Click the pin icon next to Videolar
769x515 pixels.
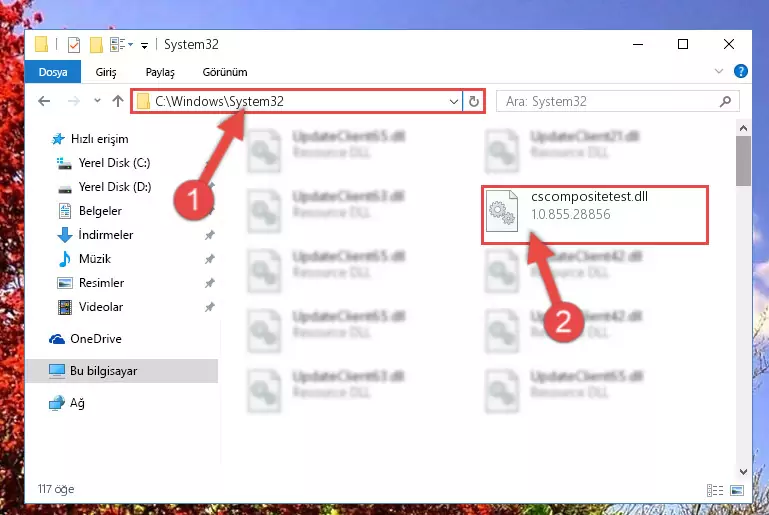210,307
